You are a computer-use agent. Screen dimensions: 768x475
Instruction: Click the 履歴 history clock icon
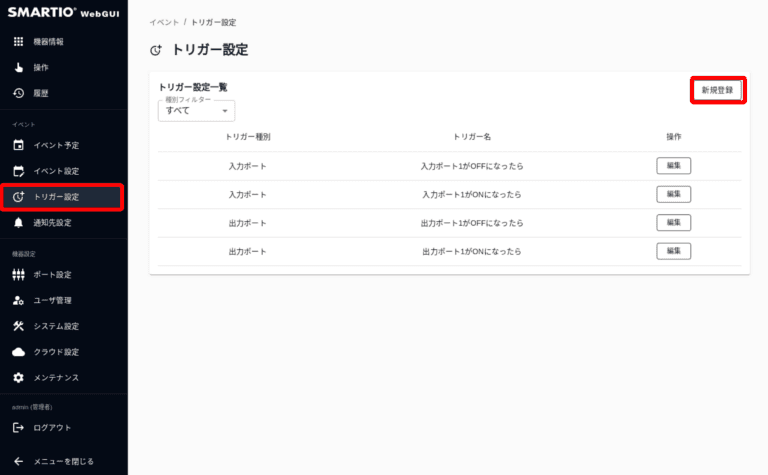click(18, 93)
